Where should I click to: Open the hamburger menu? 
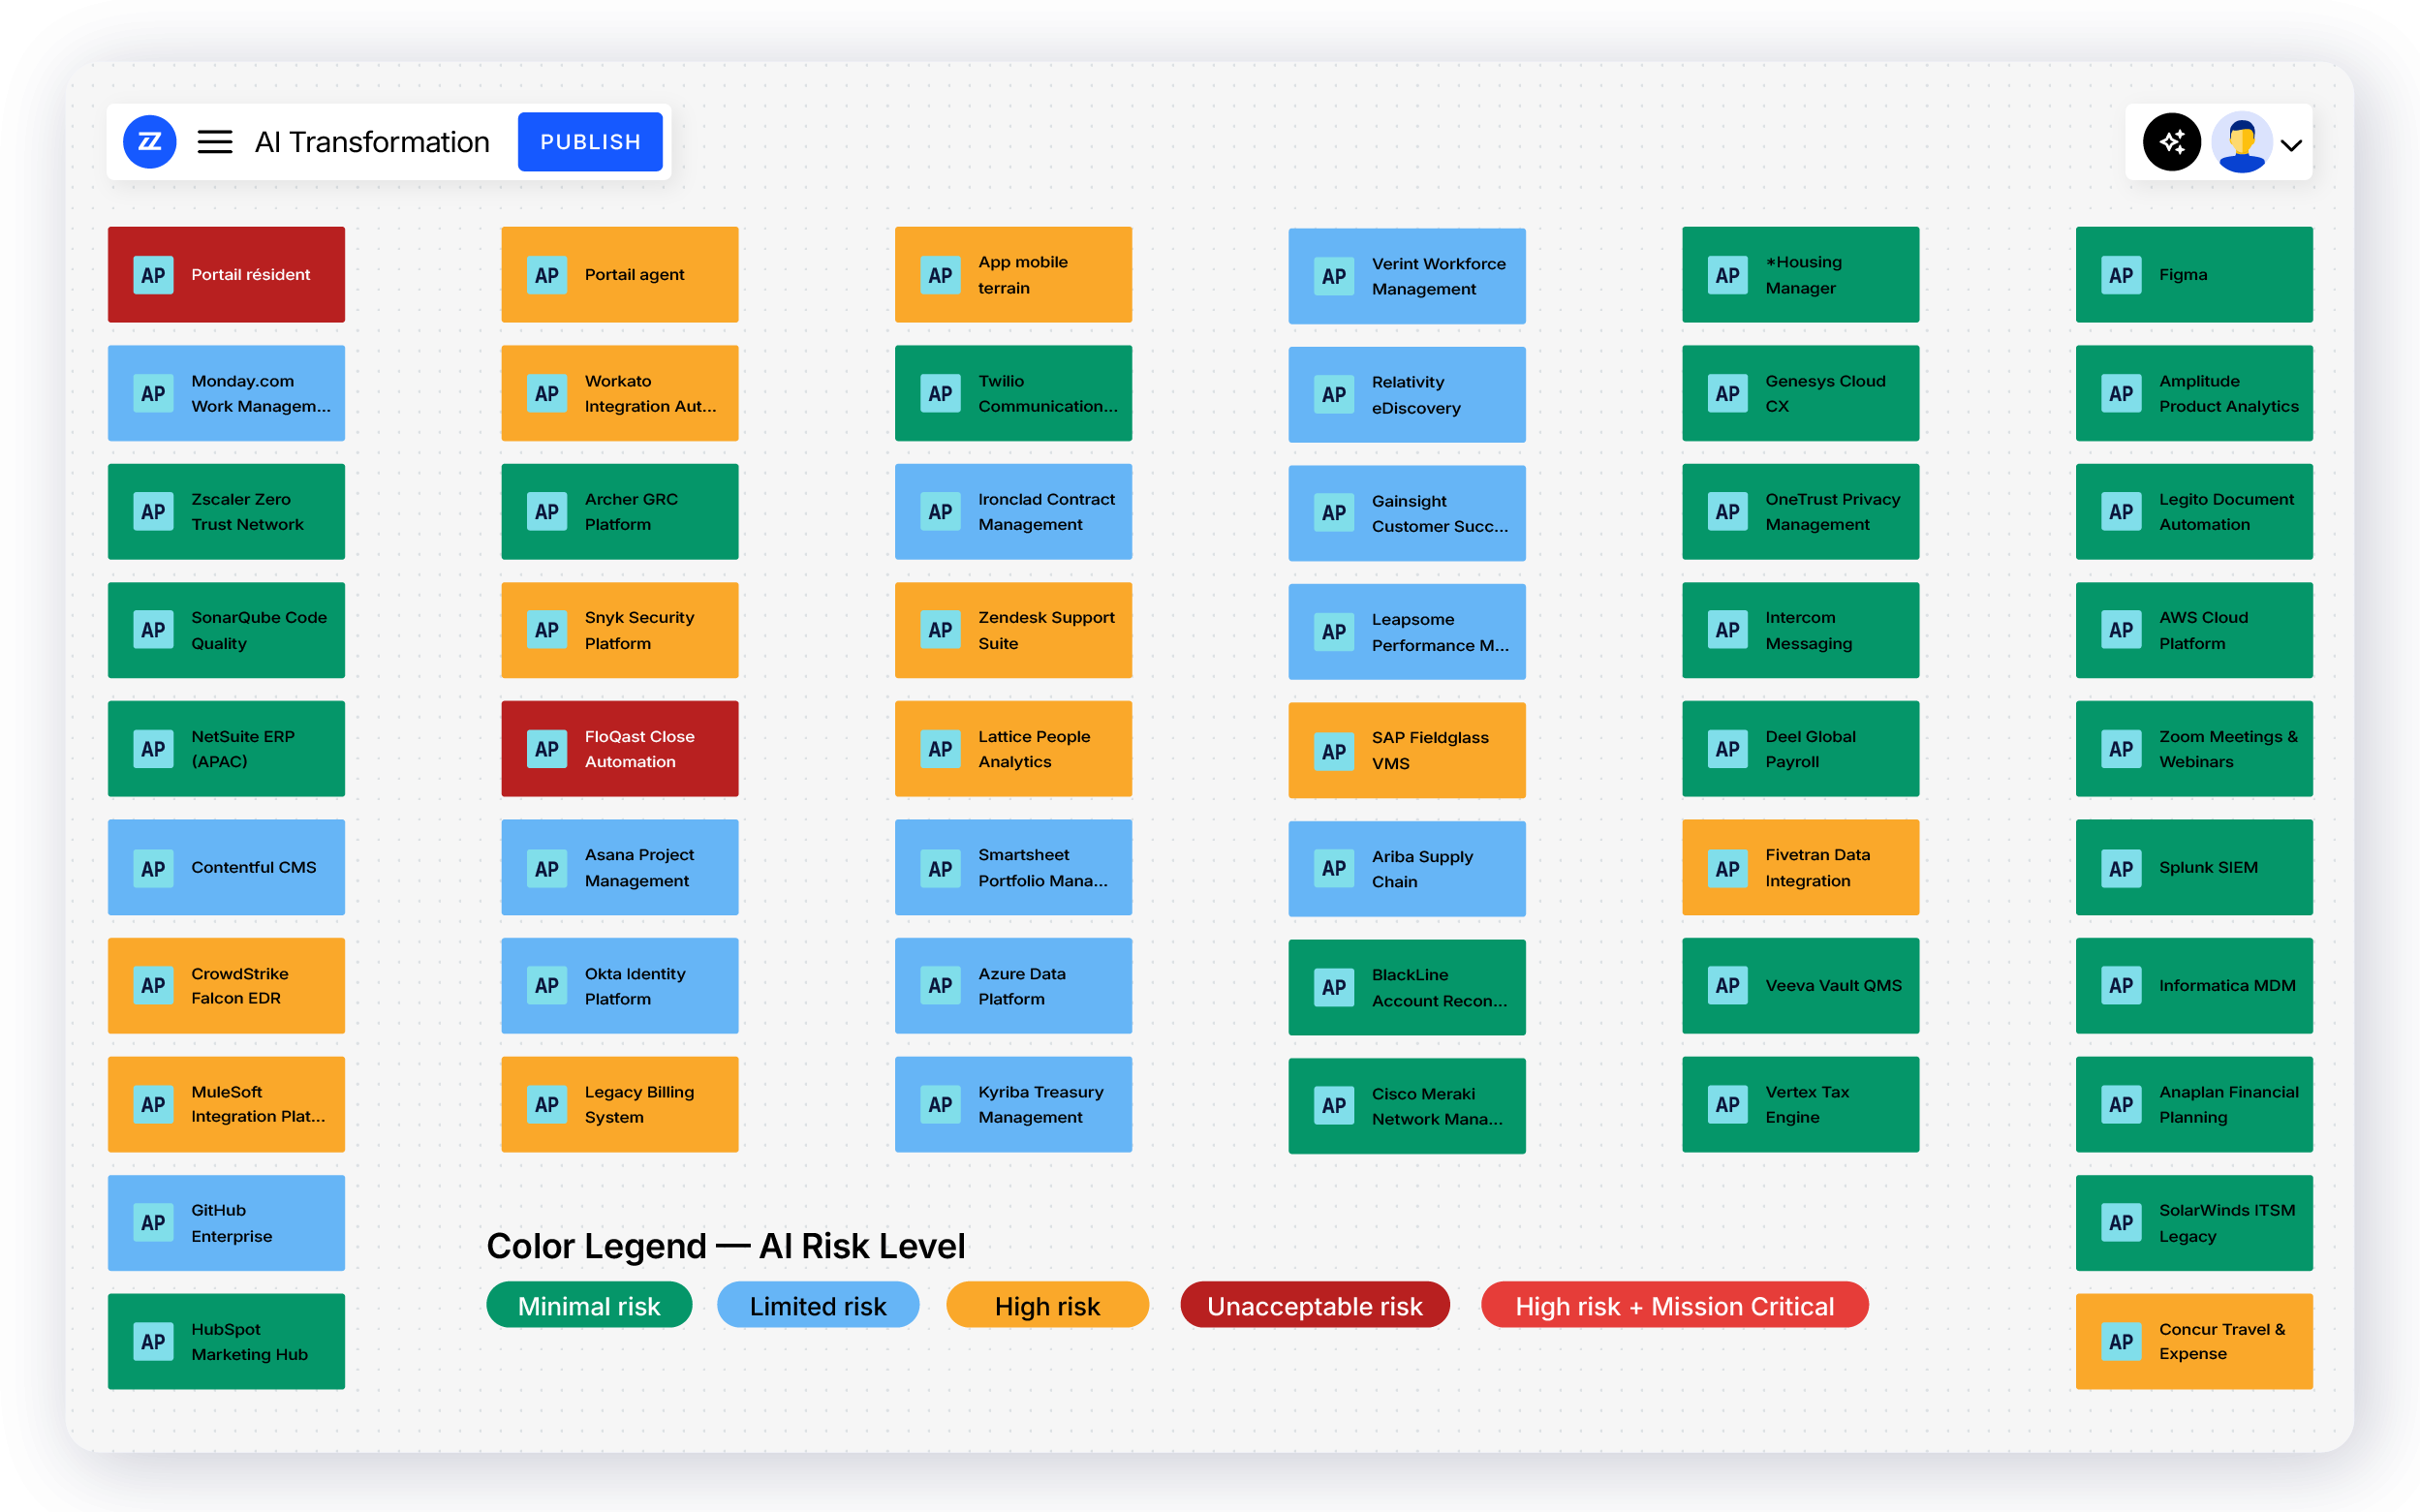pos(215,142)
